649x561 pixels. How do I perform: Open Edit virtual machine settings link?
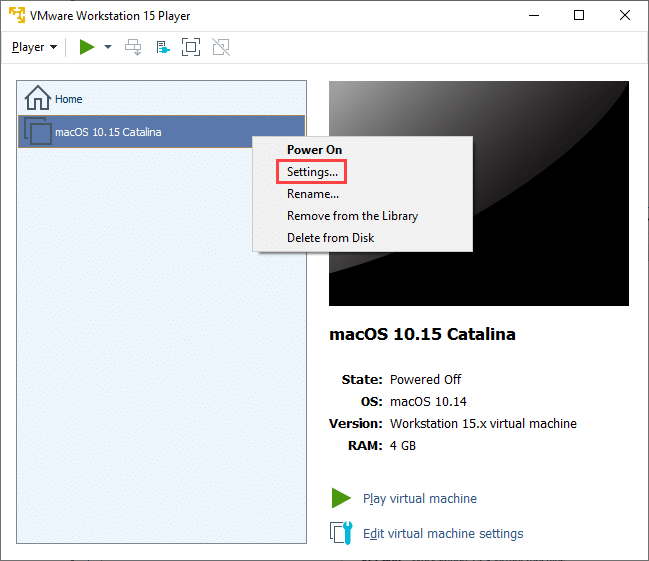point(443,533)
